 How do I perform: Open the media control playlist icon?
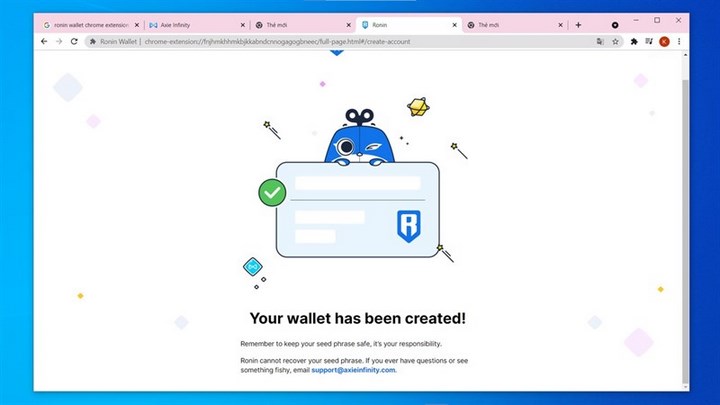(x=649, y=42)
